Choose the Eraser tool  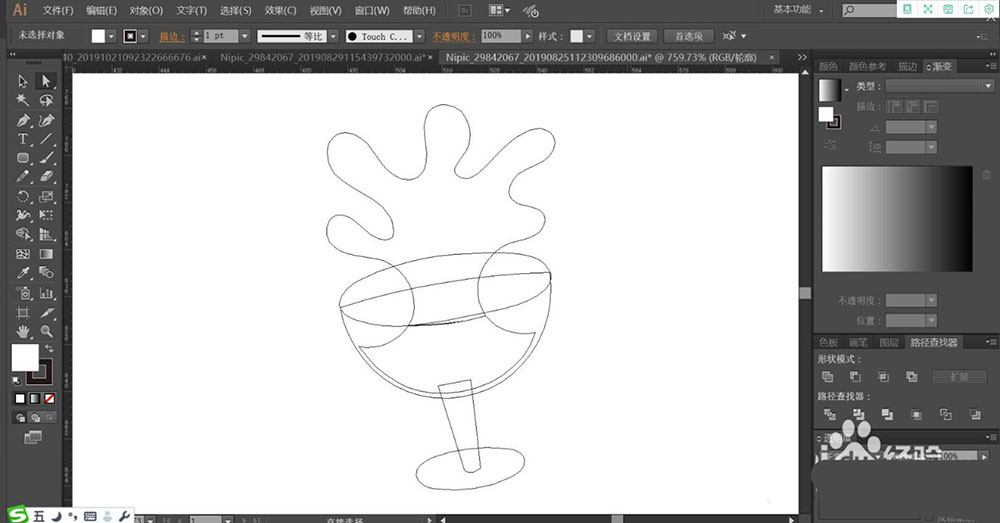(46, 177)
